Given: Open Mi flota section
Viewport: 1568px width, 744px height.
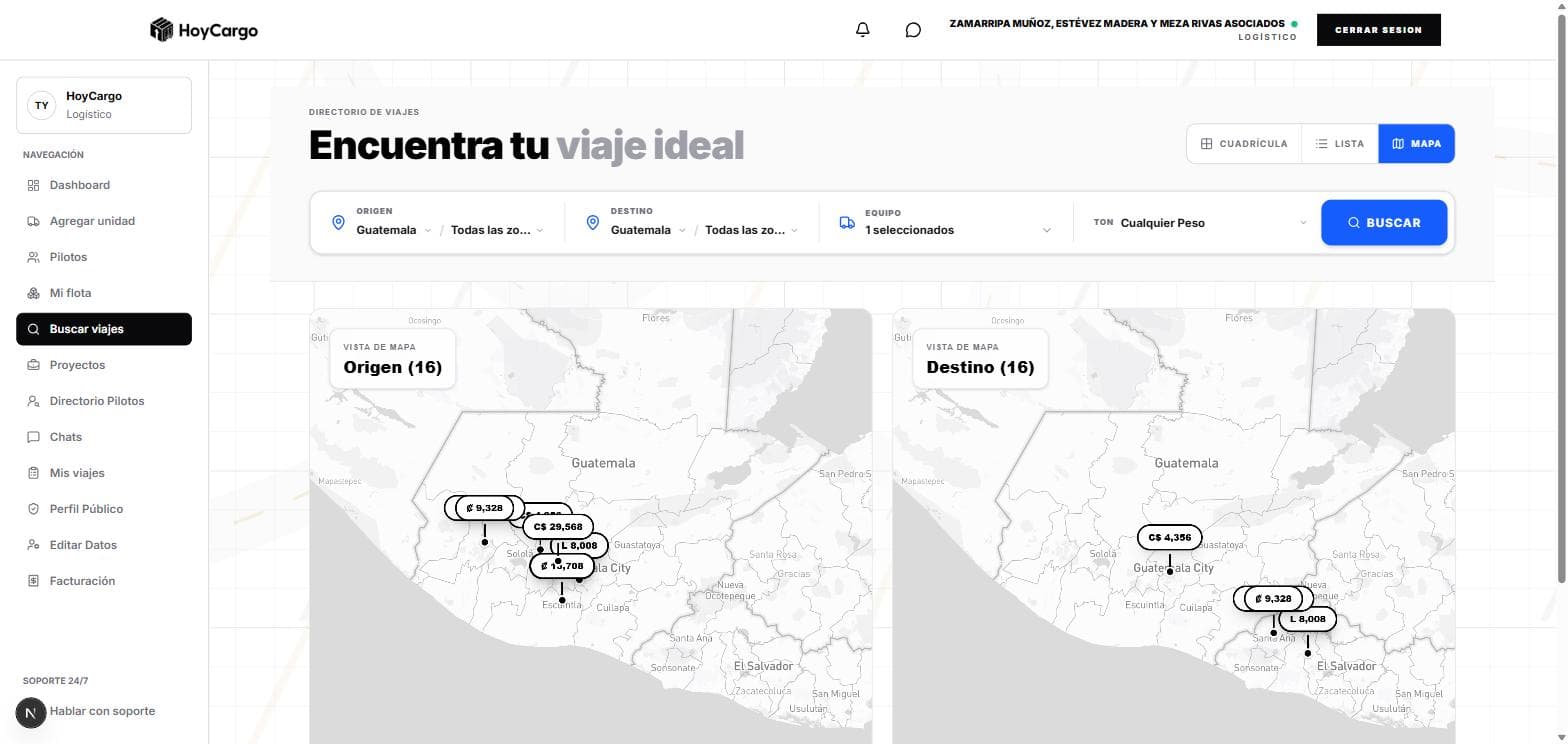Looking at the screenshot, I should tap(104, 293).
